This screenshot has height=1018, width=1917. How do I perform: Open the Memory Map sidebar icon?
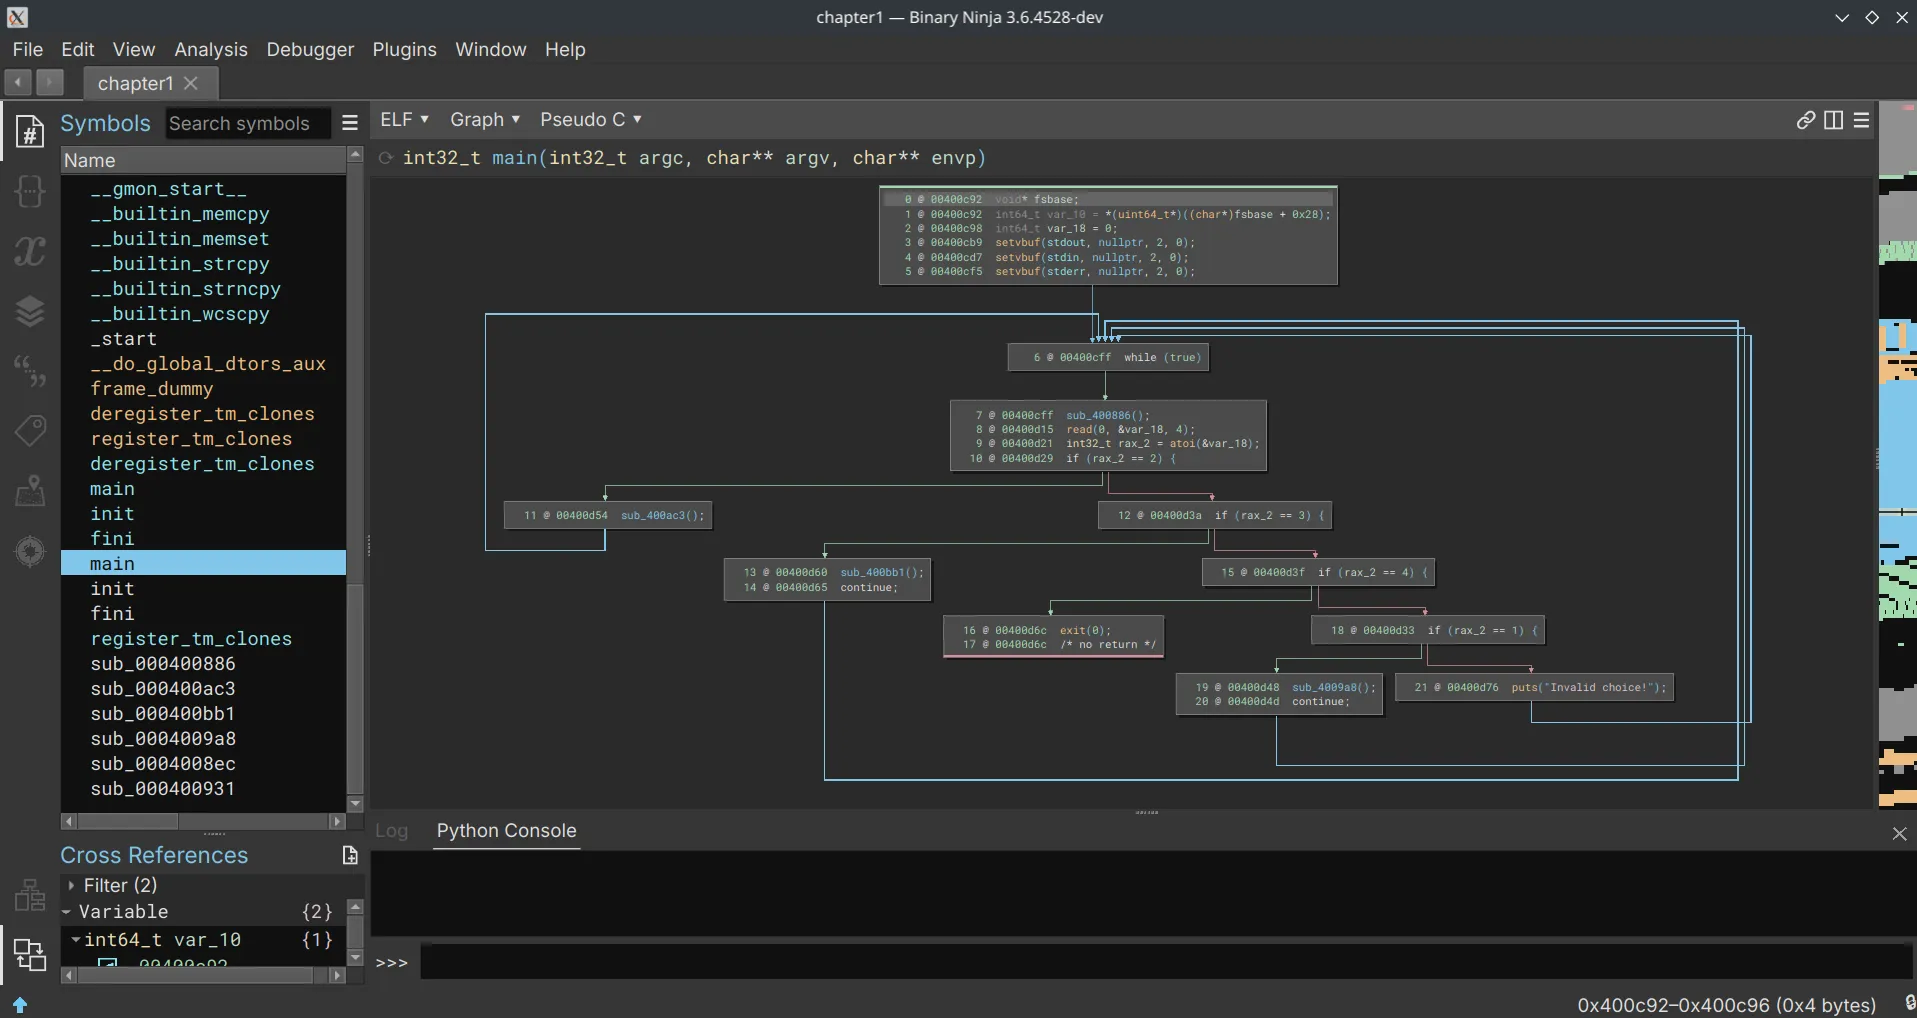30,491
